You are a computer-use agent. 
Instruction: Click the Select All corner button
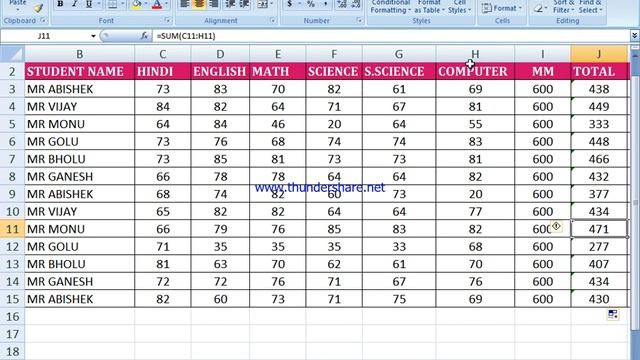coord(12,54)
